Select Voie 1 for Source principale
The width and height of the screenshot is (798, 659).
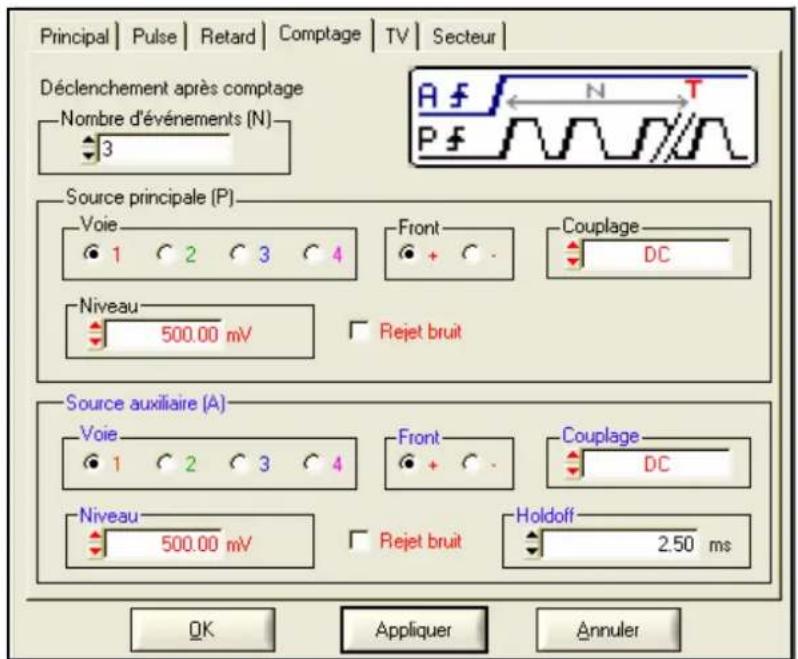(x=92, y=253)
